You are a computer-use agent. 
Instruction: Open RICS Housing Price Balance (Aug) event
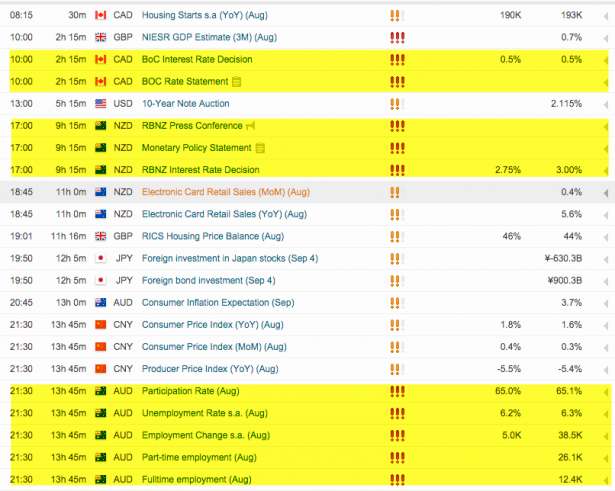213,236
